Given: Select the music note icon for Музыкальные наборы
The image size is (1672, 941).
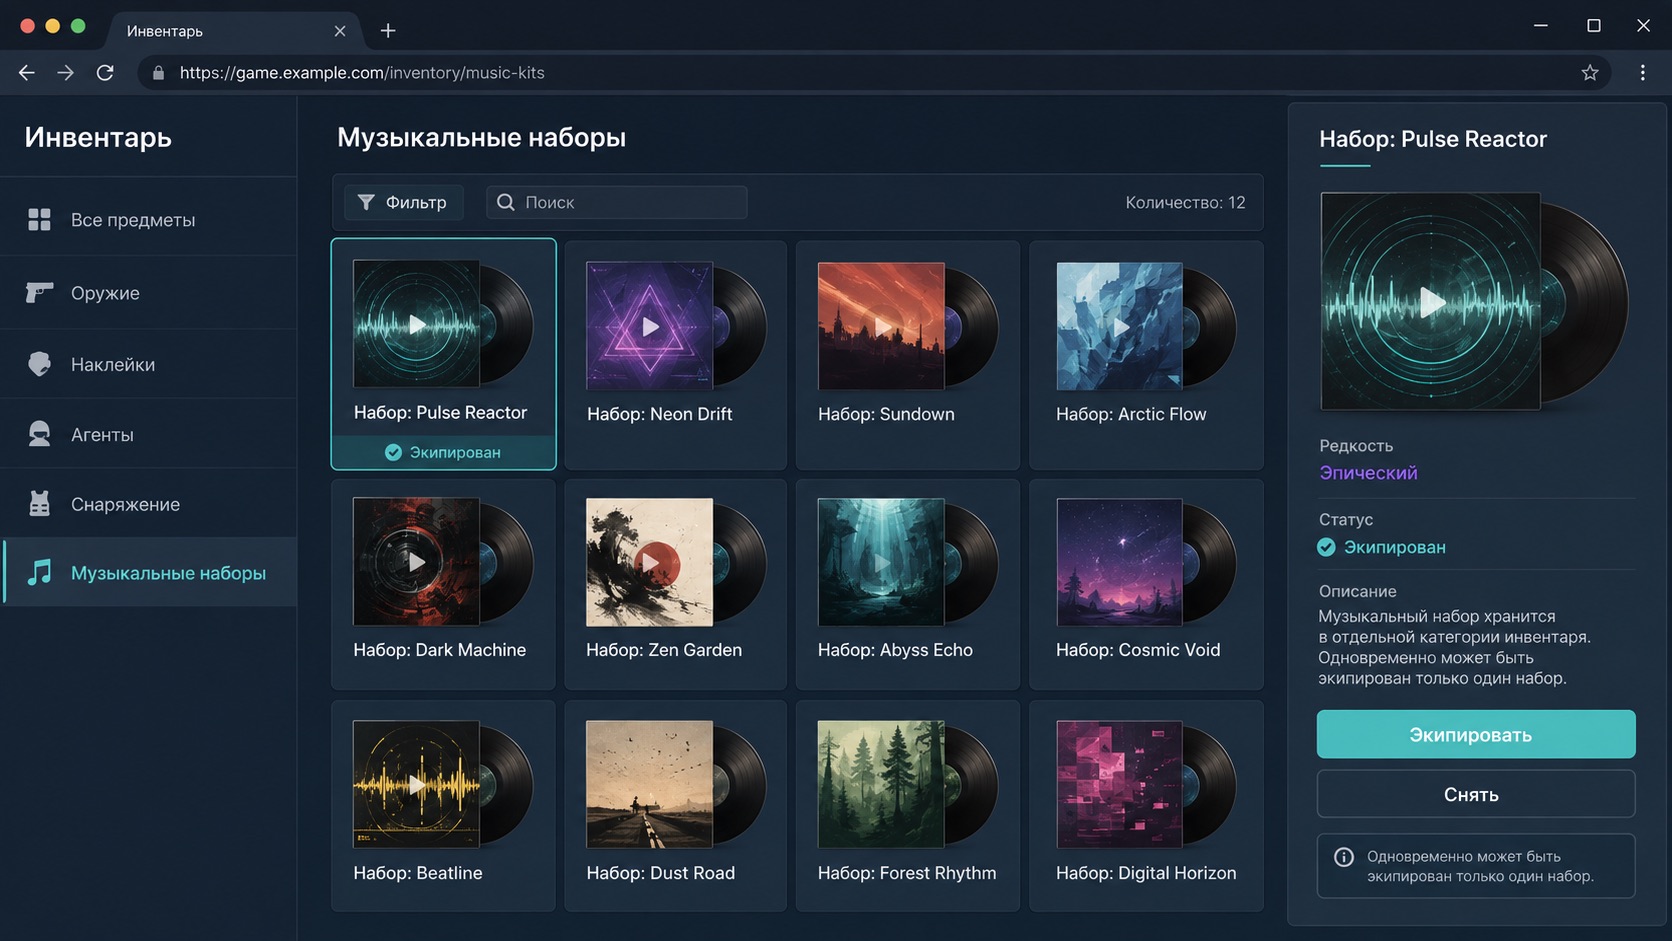Looking at the screenshot, I should coord(39,572).
